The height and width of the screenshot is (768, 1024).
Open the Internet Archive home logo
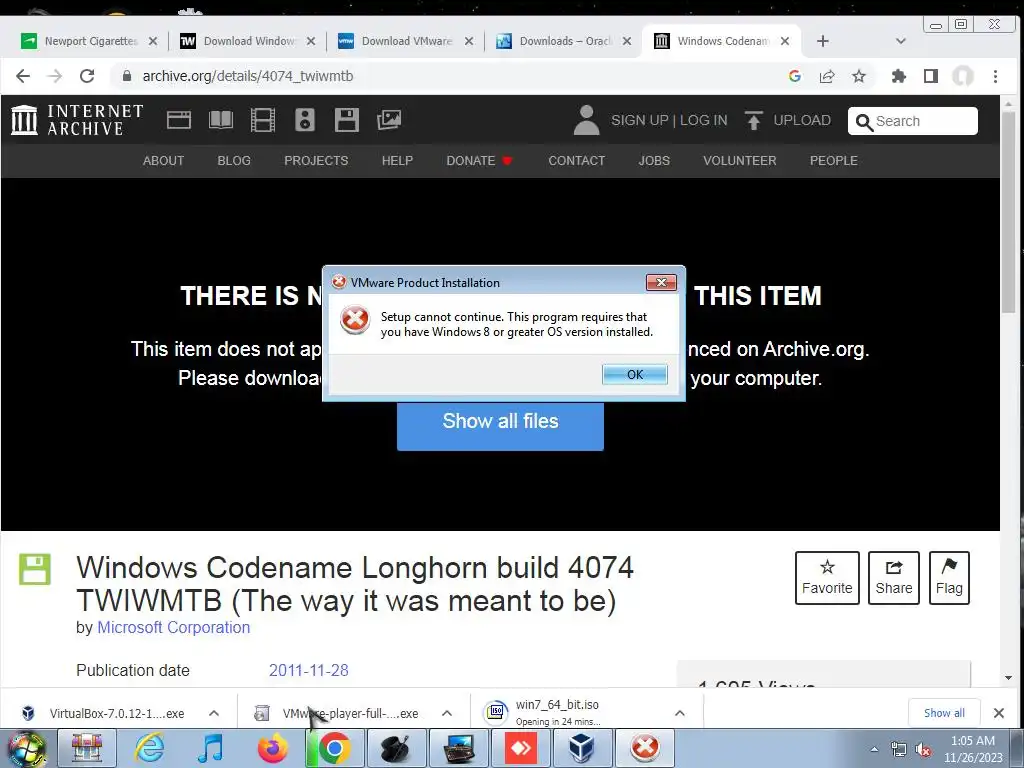click(x=77, y=120)
